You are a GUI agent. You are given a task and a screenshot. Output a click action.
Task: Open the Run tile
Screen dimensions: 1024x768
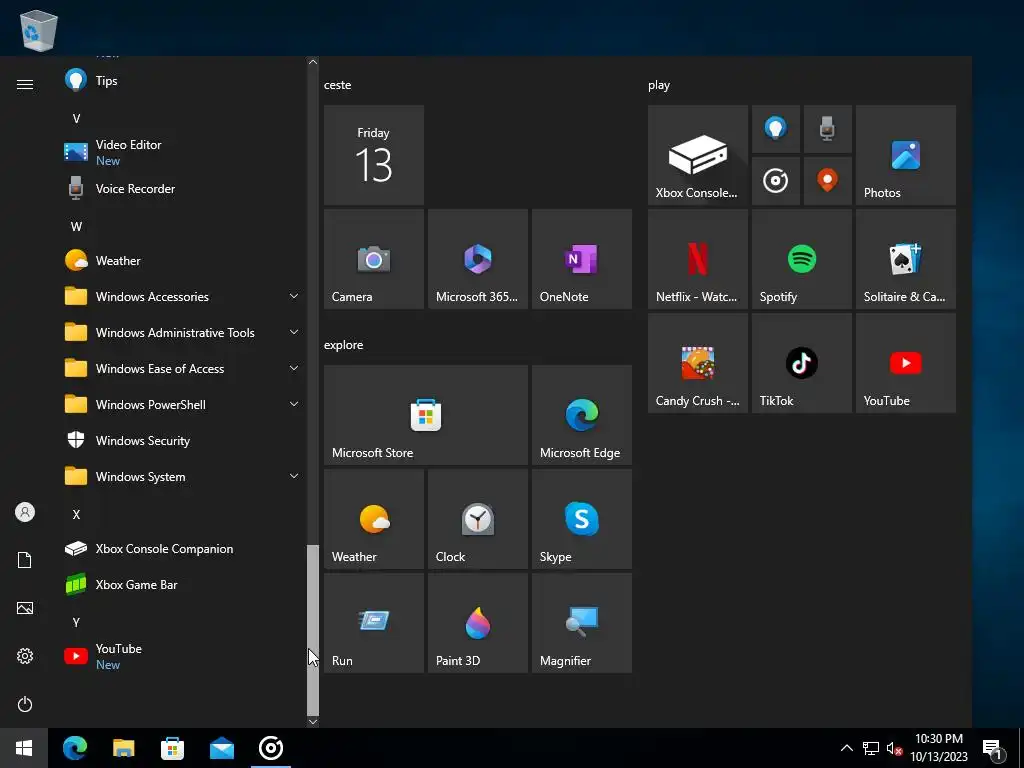pyautogui.click(x=374, y=622)
